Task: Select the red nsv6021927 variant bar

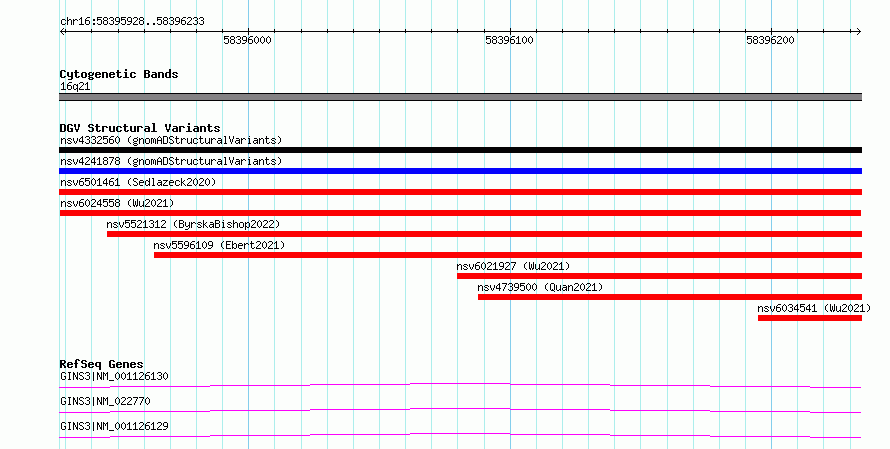Action: 659,276
